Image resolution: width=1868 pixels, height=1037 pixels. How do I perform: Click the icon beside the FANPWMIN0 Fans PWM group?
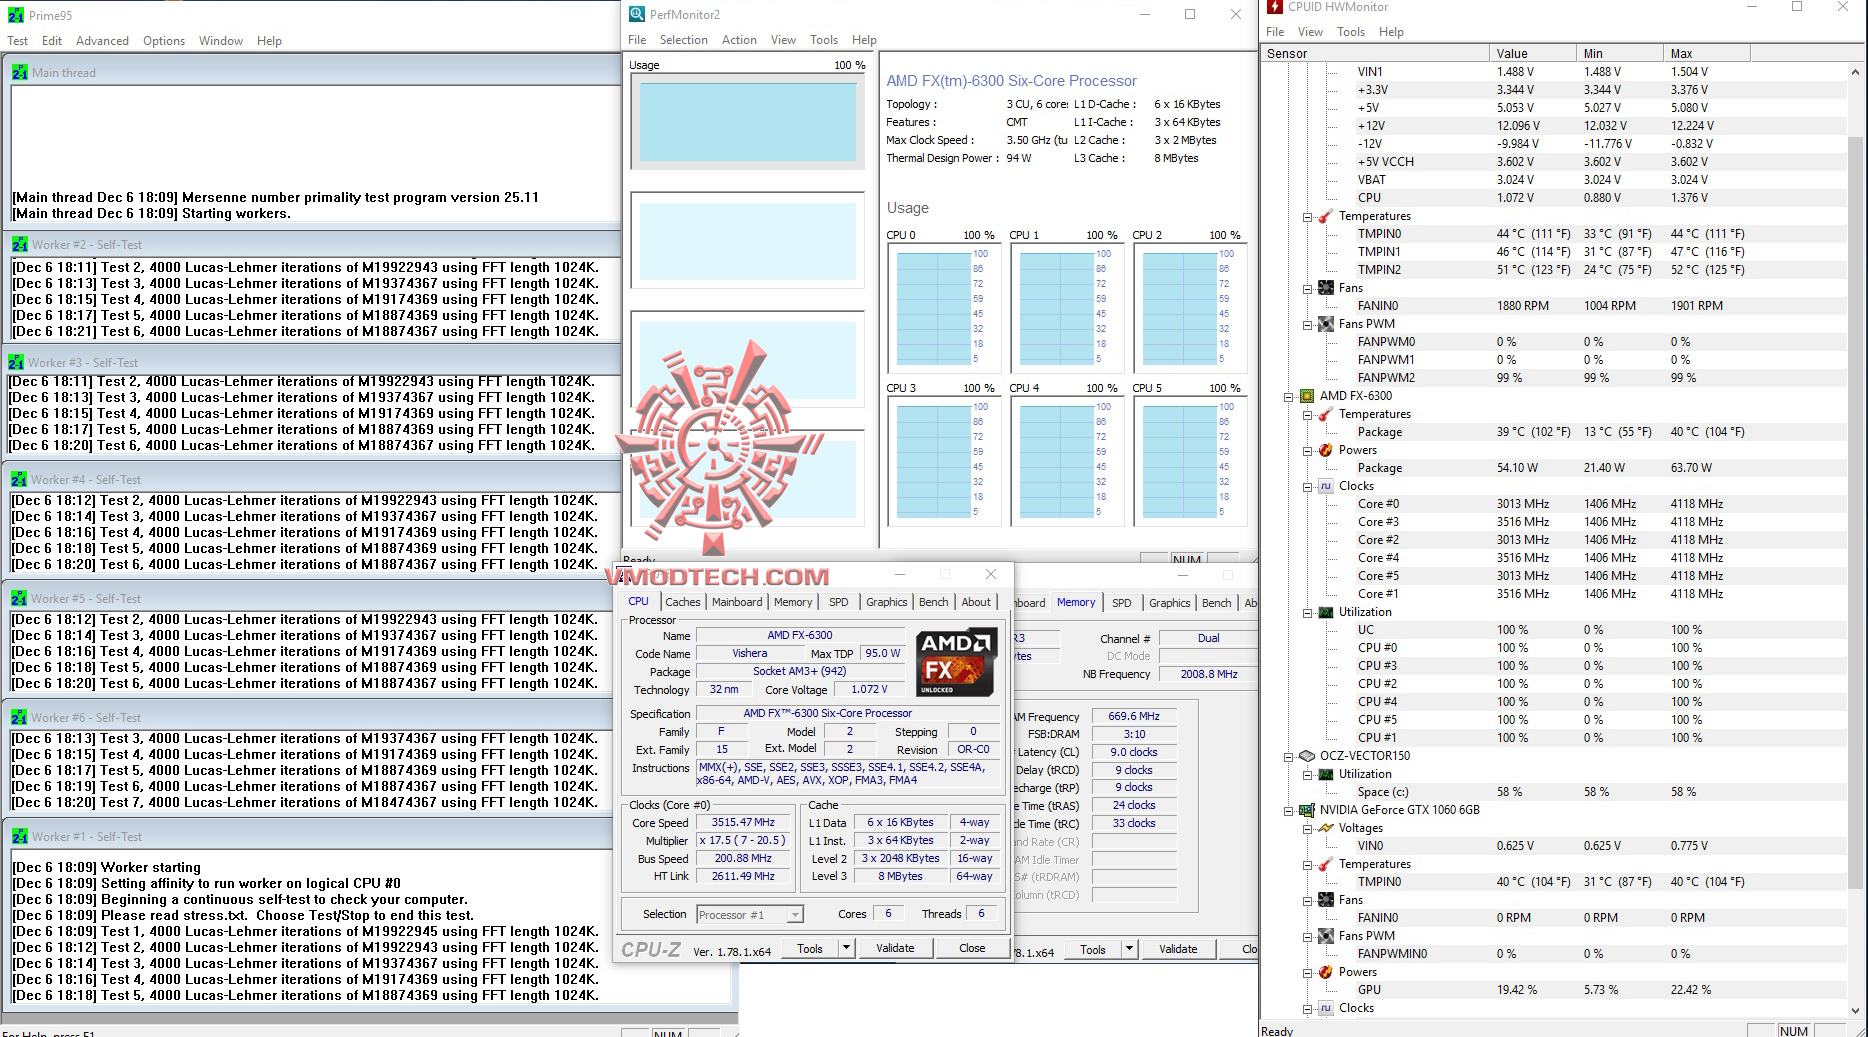pyautogui.click(x=1326, y=936)
